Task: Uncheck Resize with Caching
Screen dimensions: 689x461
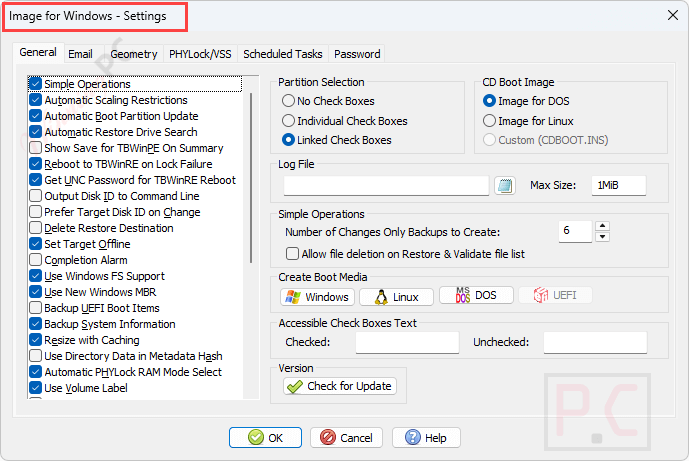Action: coord(36,340)
